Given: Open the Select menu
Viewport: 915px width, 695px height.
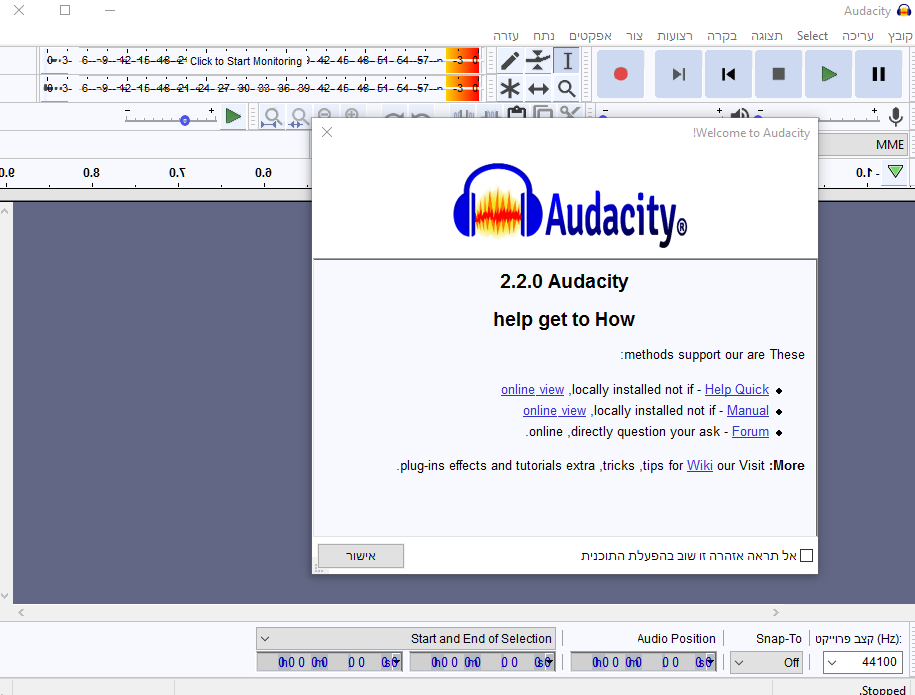Looking at the screenshot, I should point(812,36).
